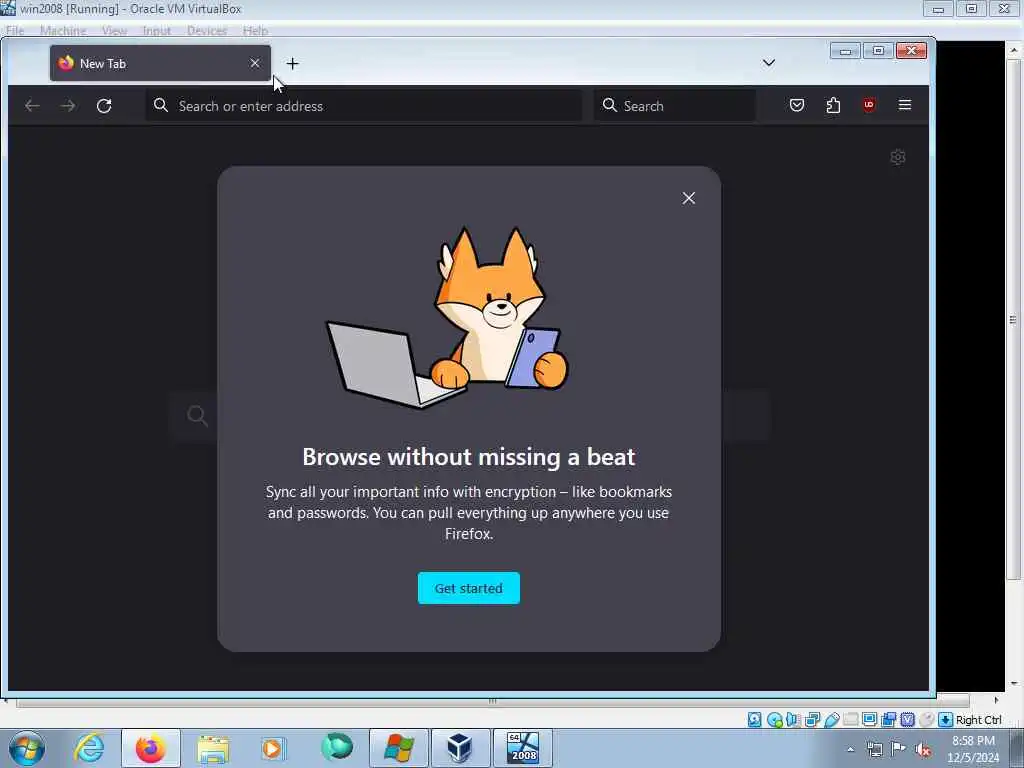
Task: Click the Get started button
Action: [x=469, y=588]
